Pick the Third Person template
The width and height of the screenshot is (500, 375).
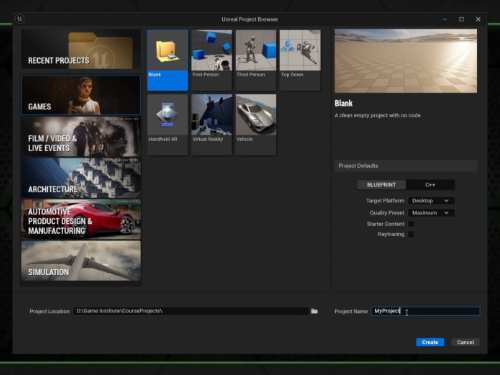coord(256,60)
